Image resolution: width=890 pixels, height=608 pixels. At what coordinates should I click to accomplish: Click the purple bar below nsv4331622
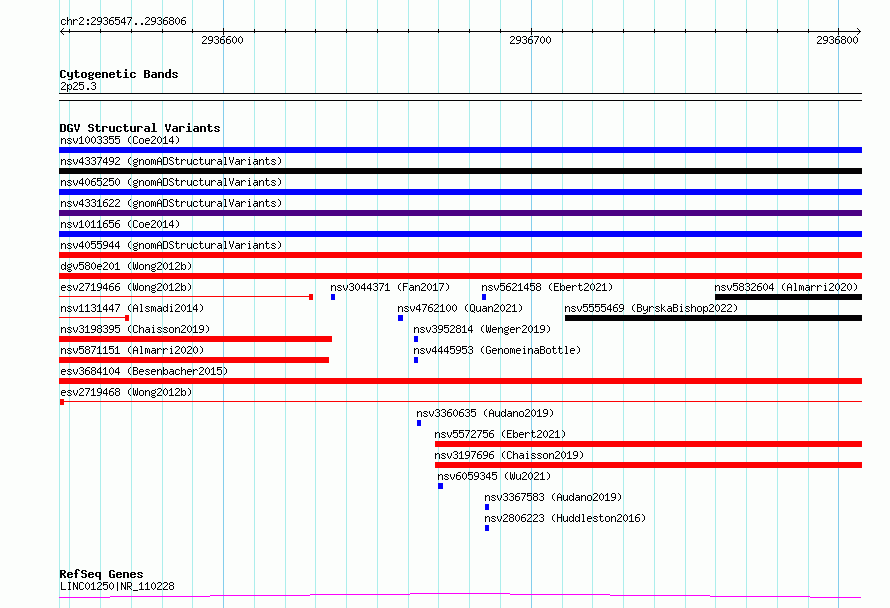[460, 213]
